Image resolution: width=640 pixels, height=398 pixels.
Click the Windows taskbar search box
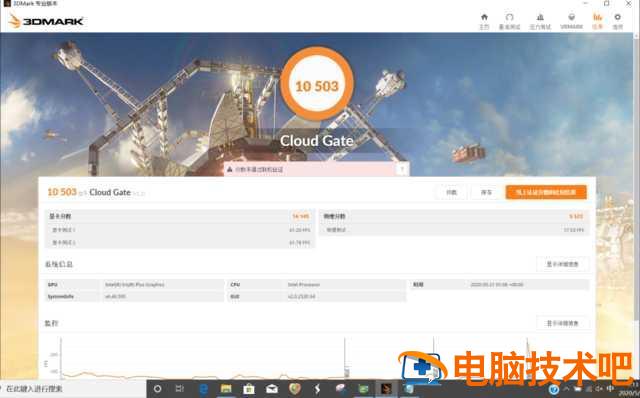[73, 389]
